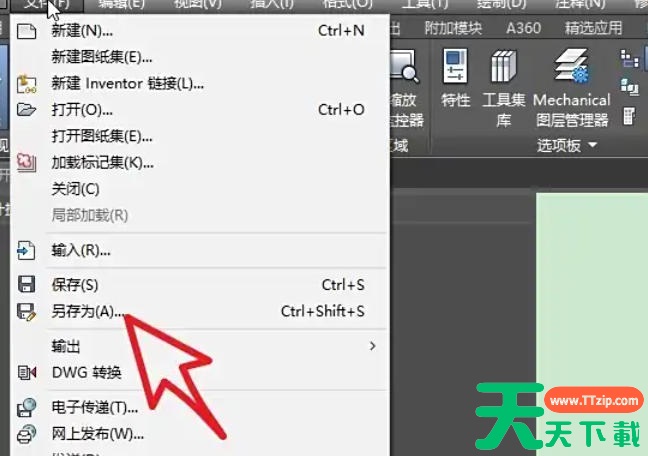This screenshot has height=456, width=648.
Task: Open the Mechanical layer manager icon
Action: pos(571,67)
